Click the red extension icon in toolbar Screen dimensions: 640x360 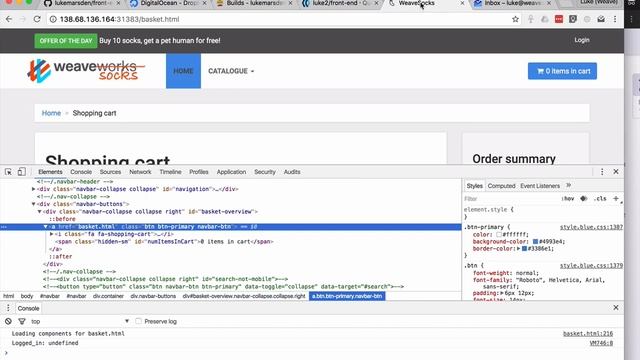(x=559, y=19)
